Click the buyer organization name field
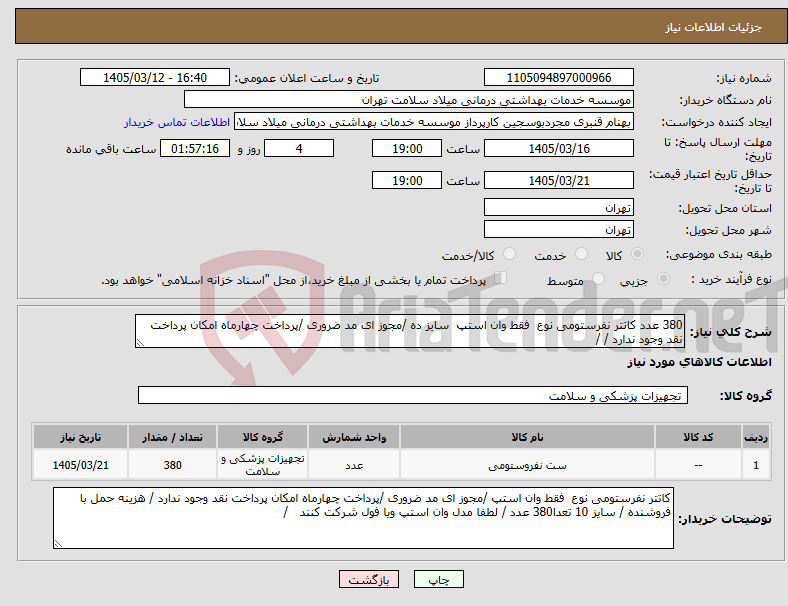This screenshot has height=606, width=788. 409,99
